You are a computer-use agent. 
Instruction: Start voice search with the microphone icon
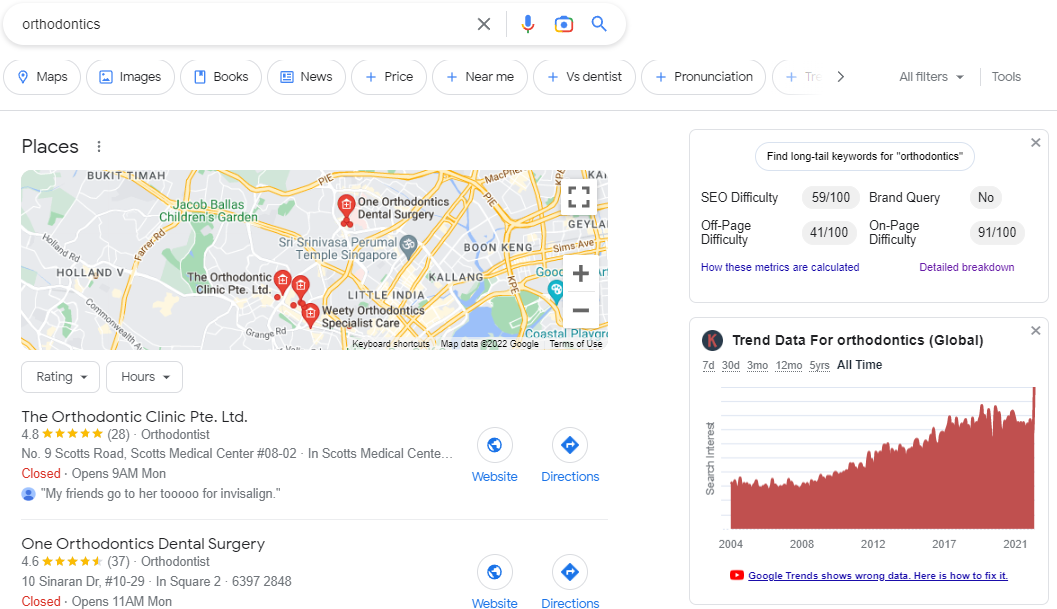point(528,24)
